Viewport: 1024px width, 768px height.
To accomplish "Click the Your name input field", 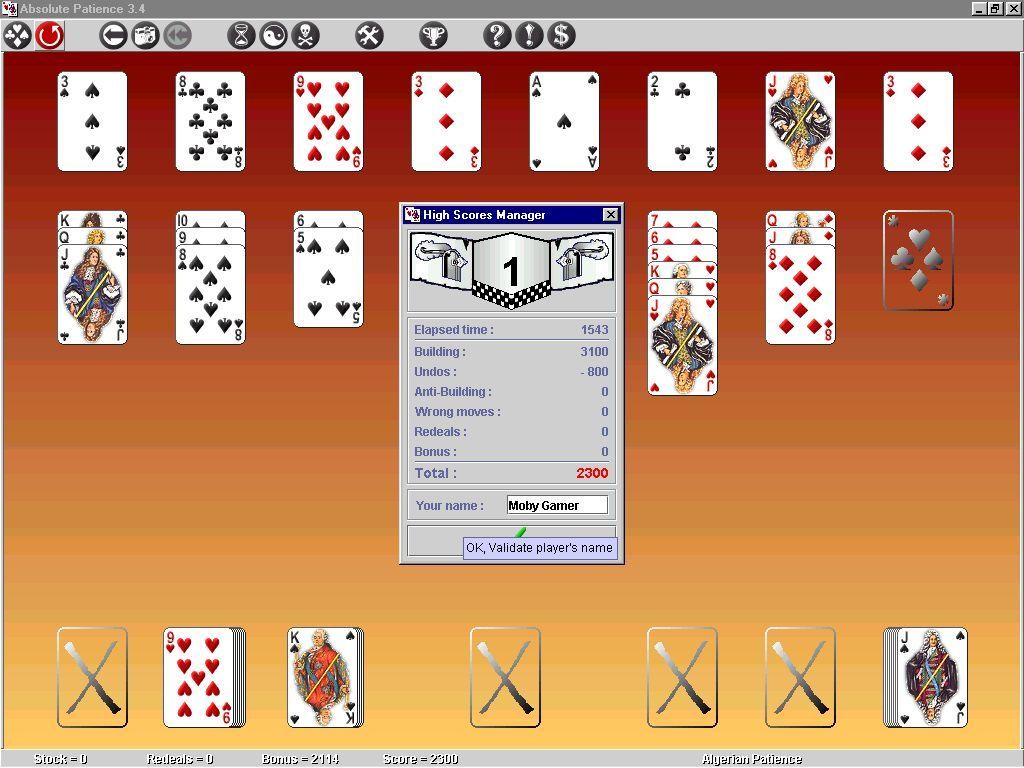I will click(x=556, y=505).
